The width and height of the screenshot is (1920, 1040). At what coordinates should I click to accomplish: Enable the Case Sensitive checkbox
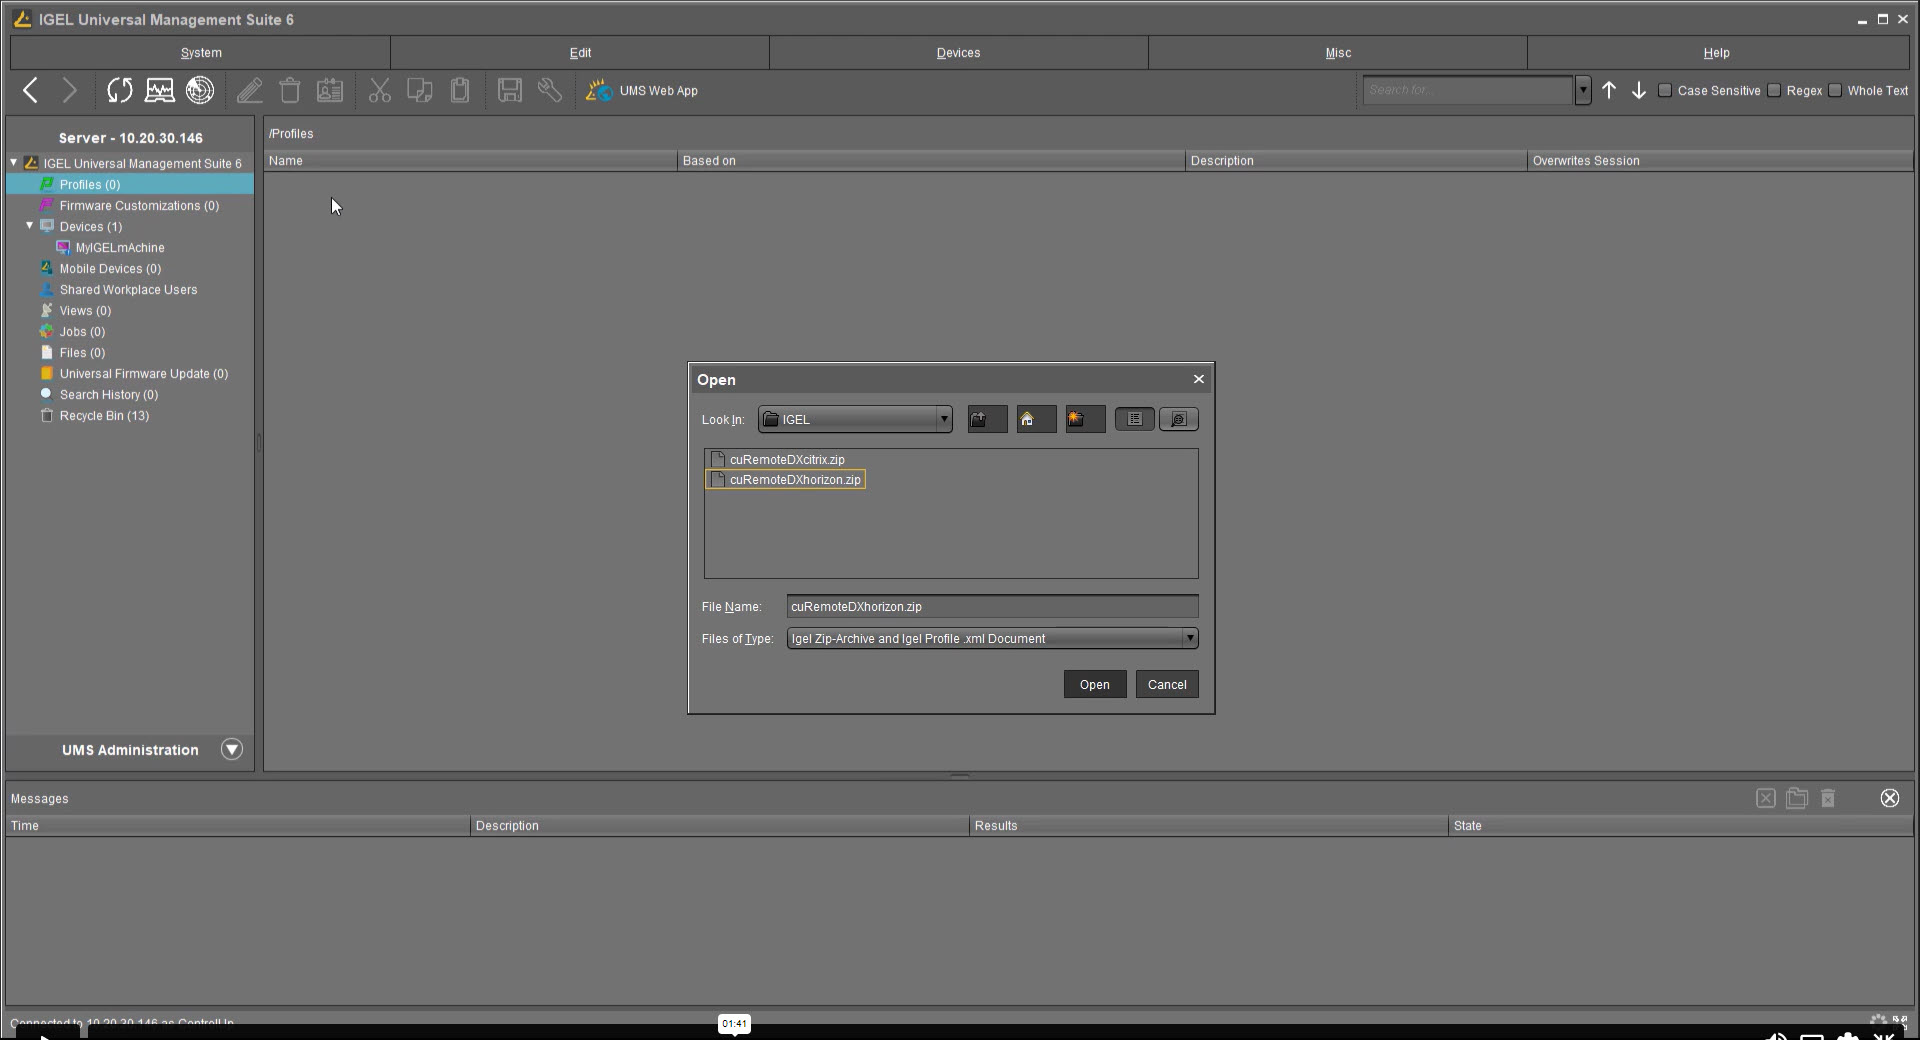[1665, 91]
